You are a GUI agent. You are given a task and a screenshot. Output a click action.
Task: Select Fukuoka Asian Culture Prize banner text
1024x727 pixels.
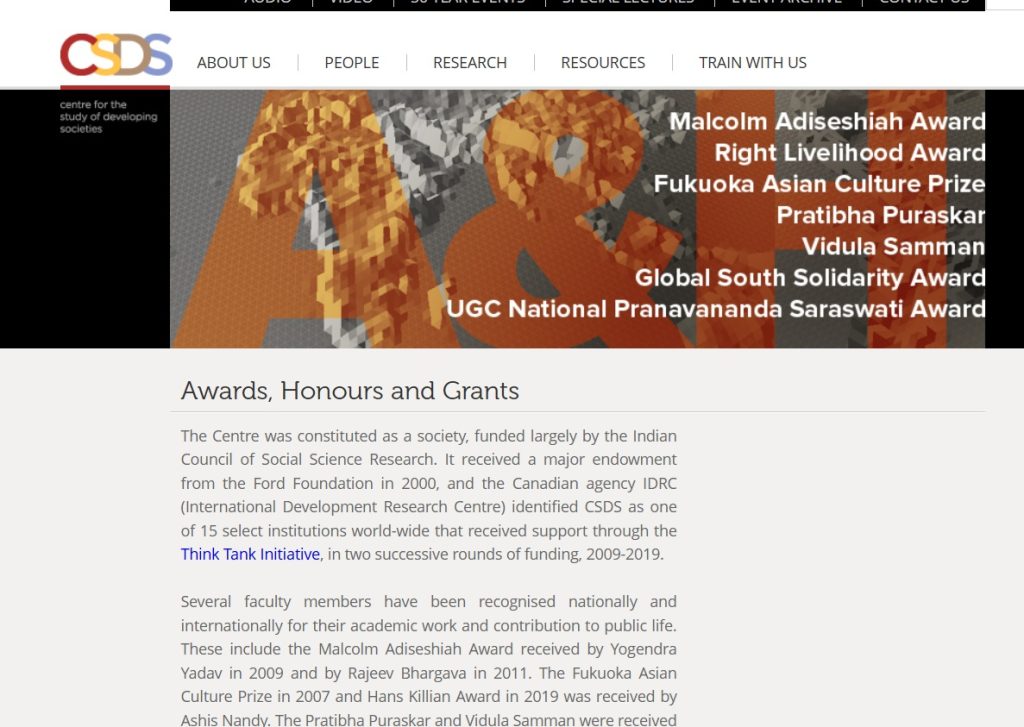tap(818, 184)
